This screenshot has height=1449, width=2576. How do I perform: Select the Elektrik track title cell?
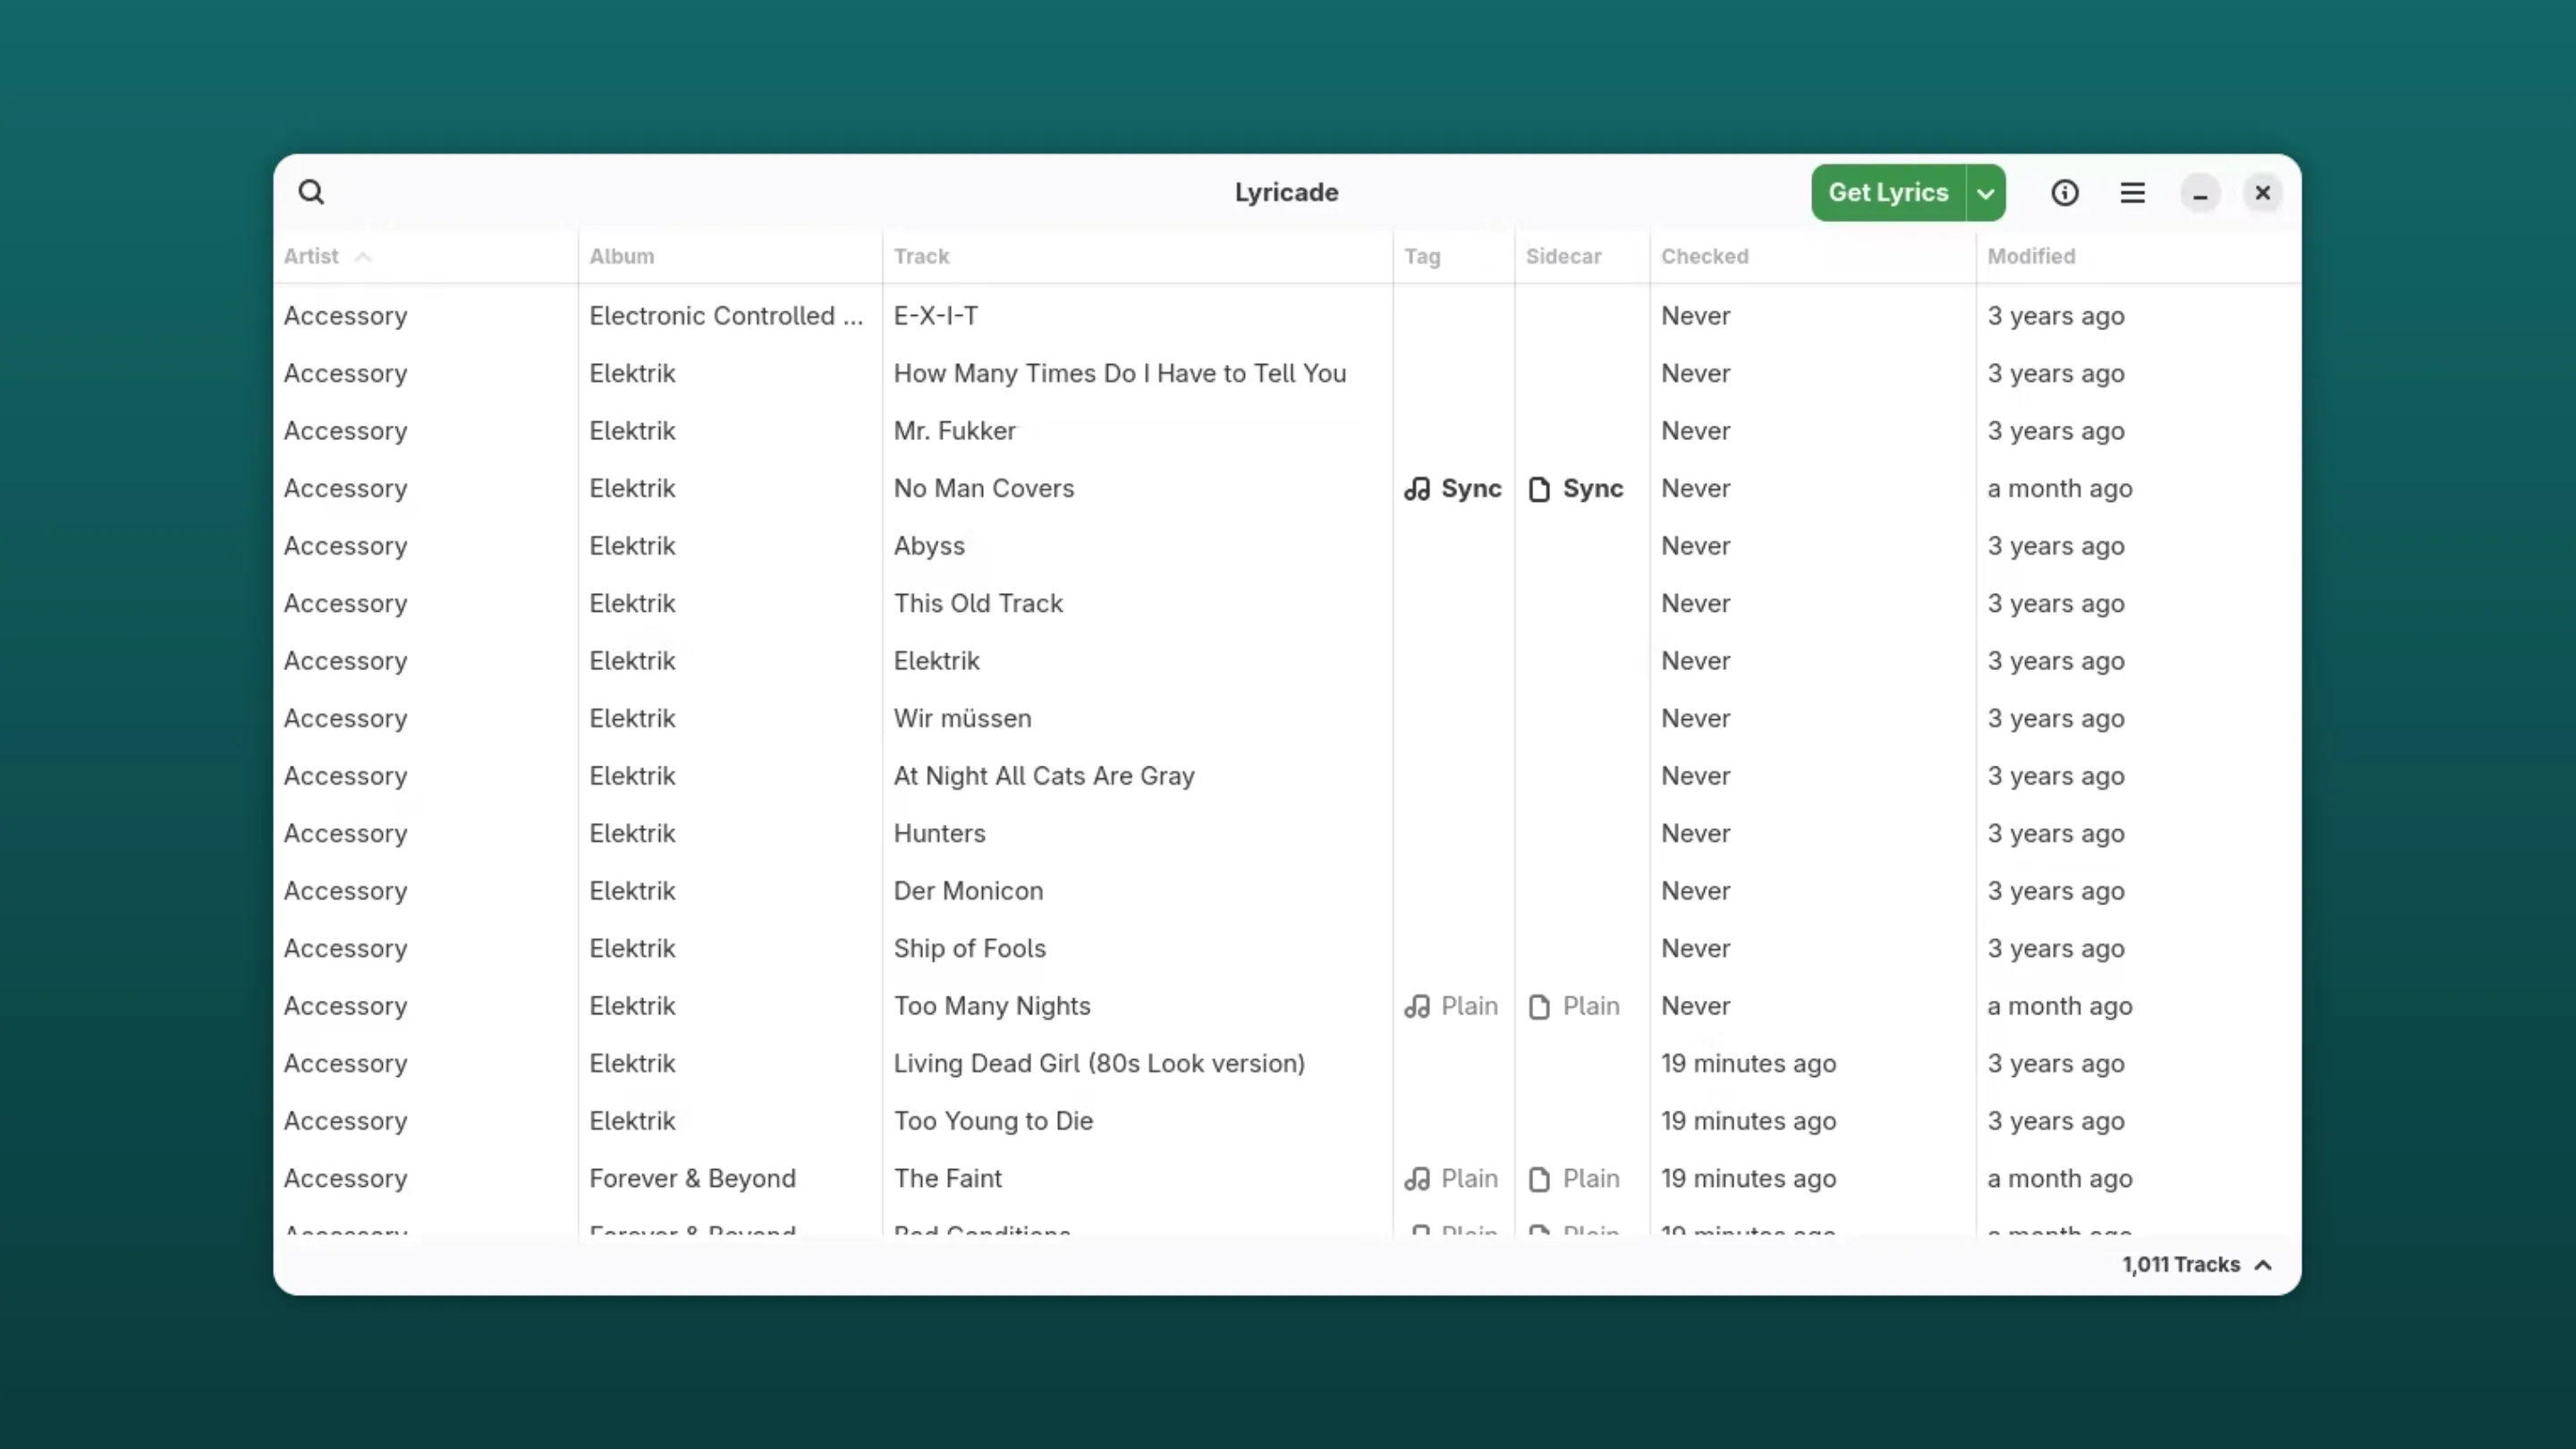pos(936,661)
